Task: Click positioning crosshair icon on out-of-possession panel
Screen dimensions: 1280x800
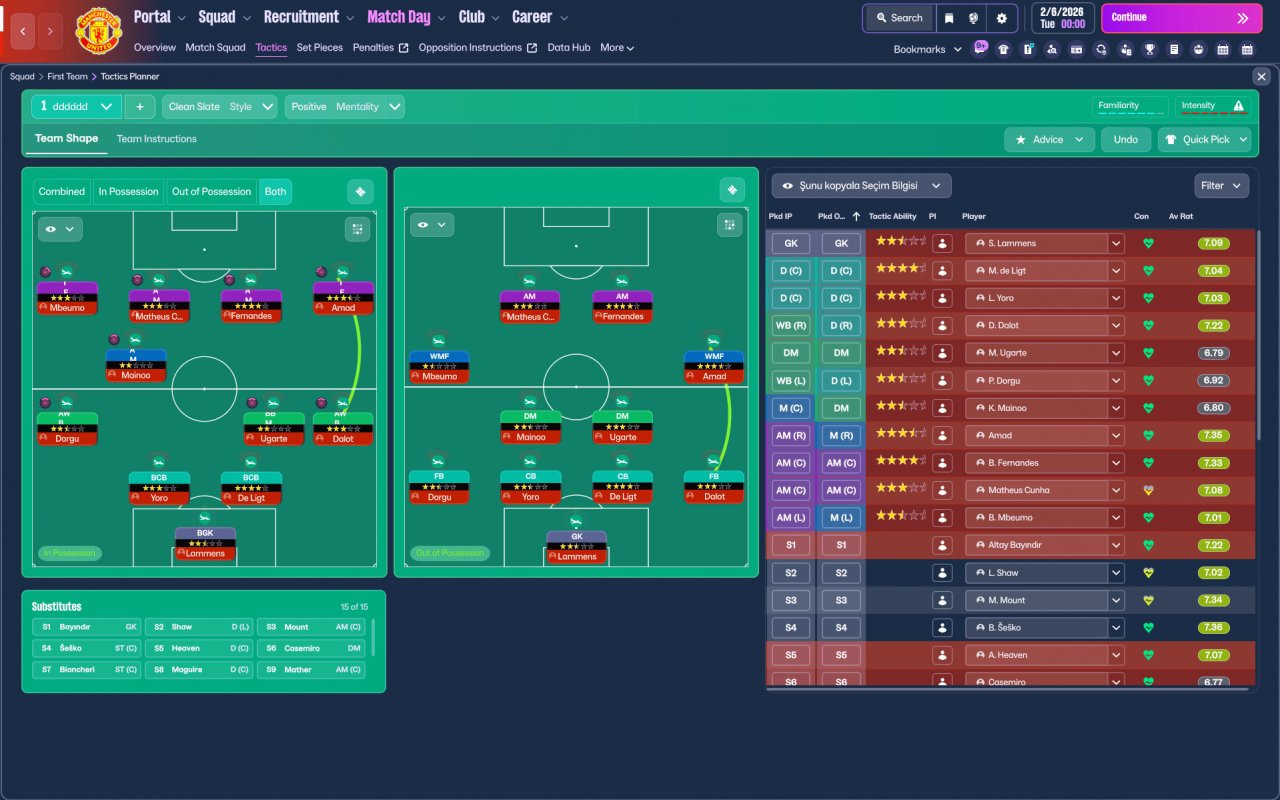Action: click(x=732, y=190)
